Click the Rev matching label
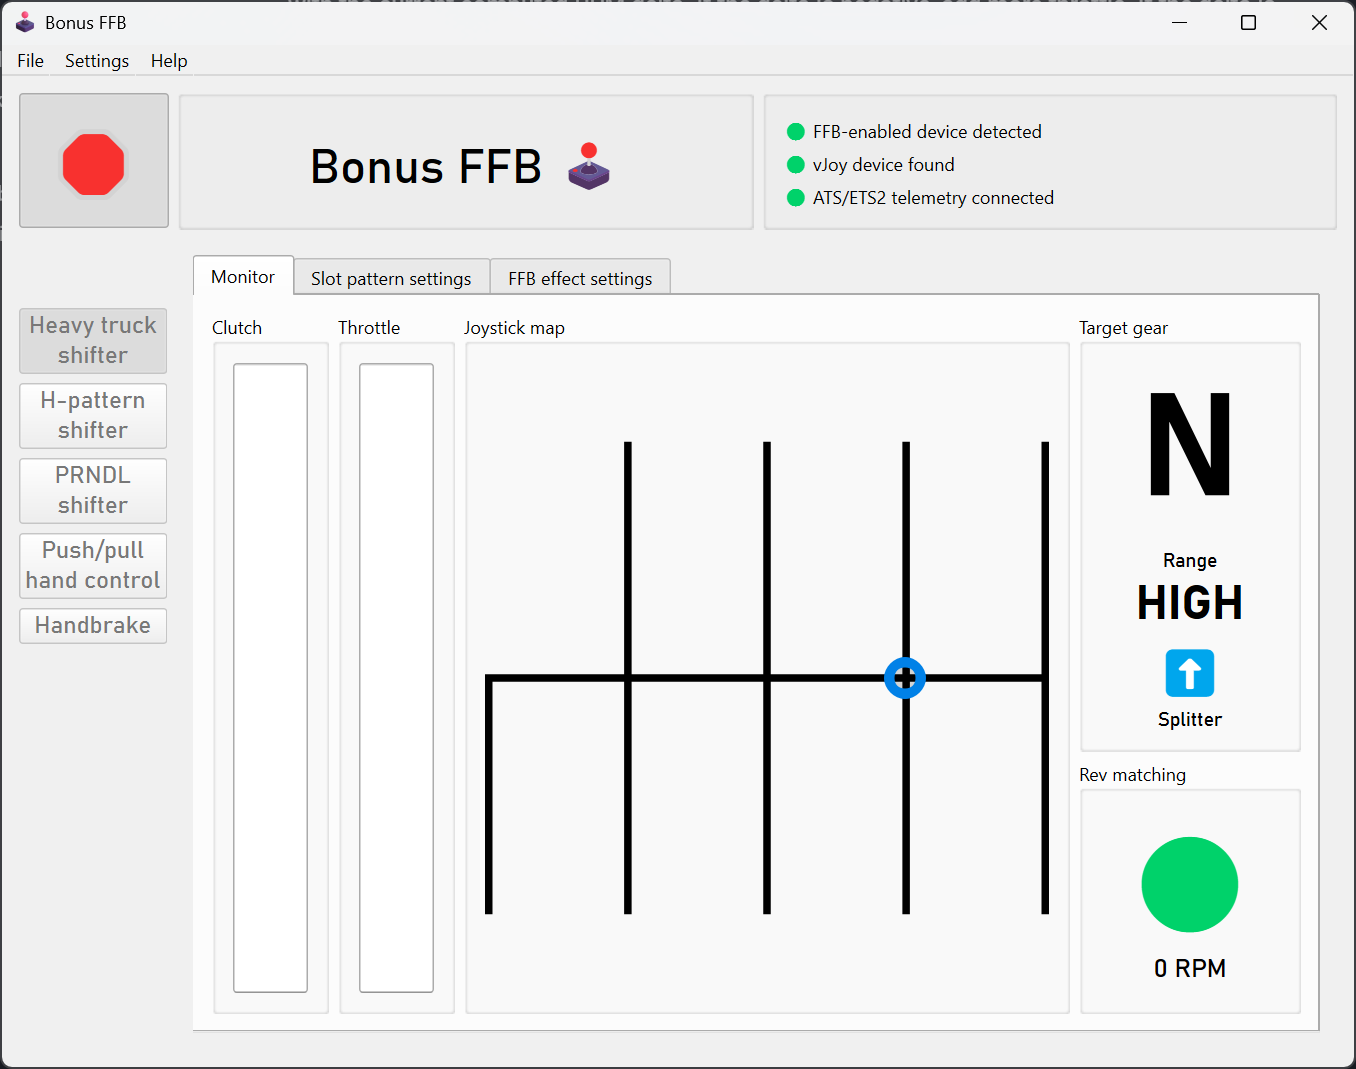Viewport: 1356px width, 1069px height. pos(1133,775)
